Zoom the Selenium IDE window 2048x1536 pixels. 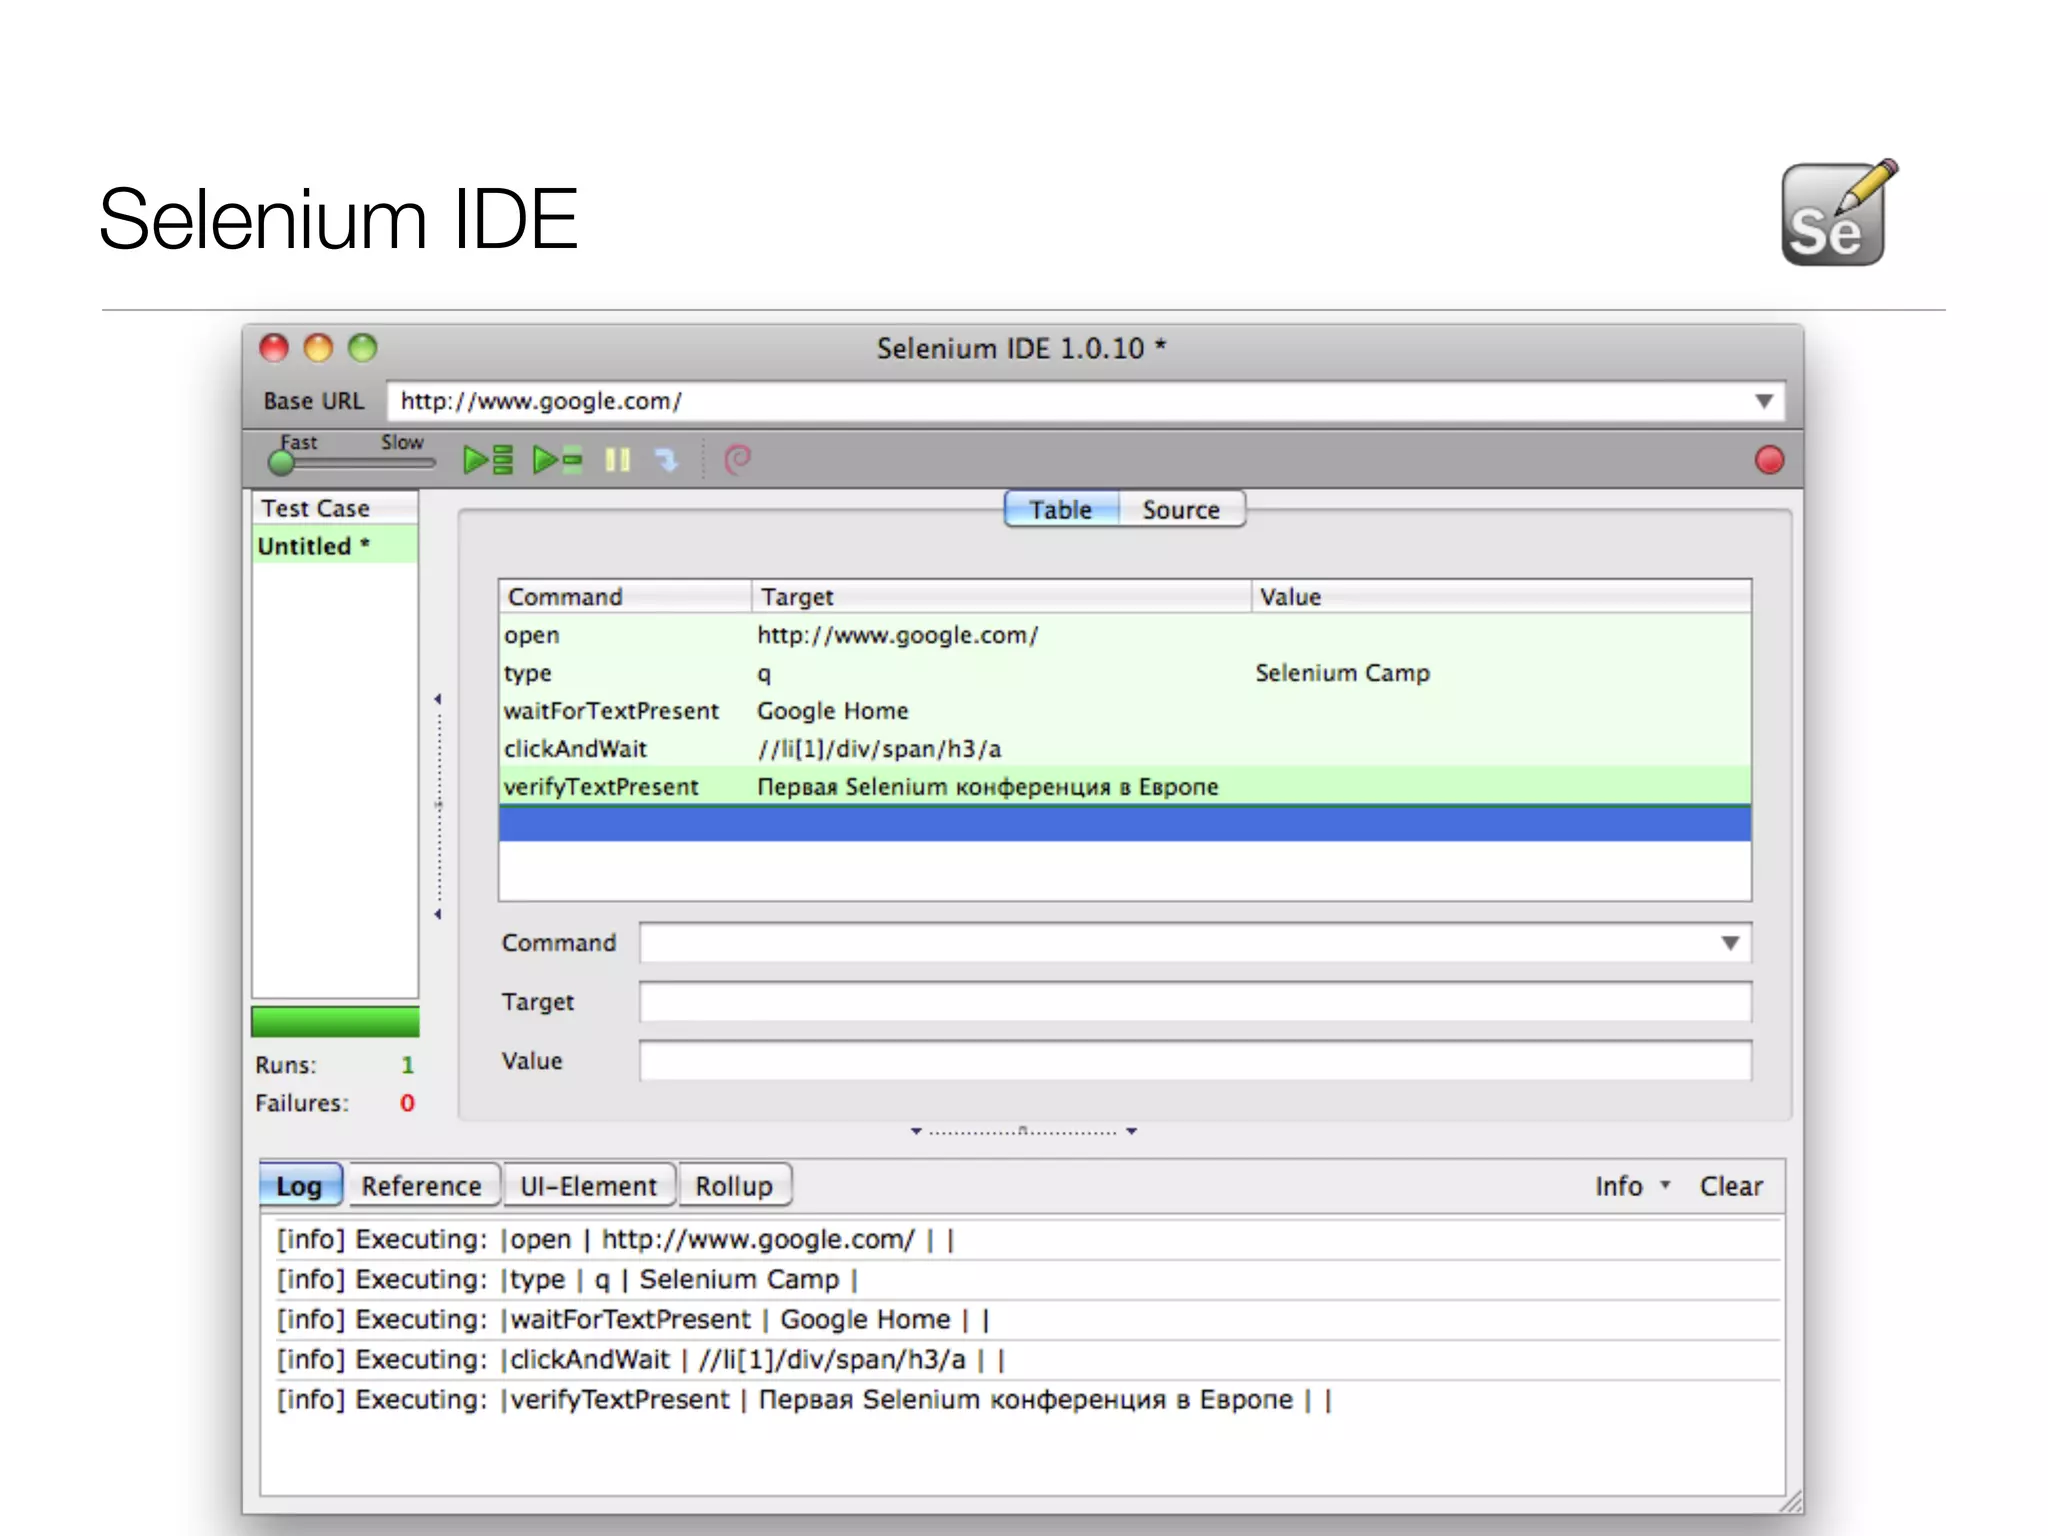[x=362, y=348]
